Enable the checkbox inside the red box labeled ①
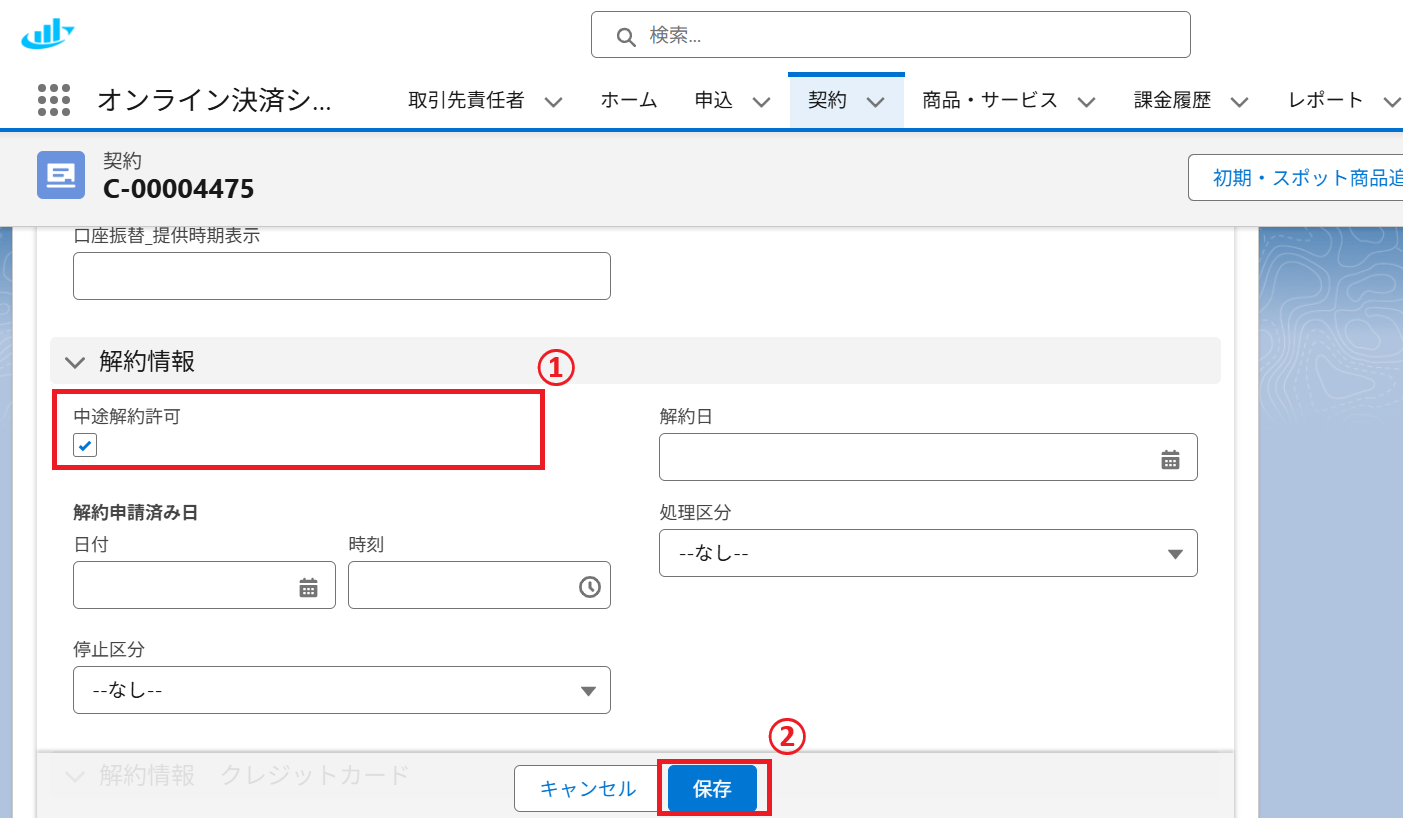Image resolution: width=1403 pixels, height=818 pixels. pyautogui.click(x=84, y=444)
